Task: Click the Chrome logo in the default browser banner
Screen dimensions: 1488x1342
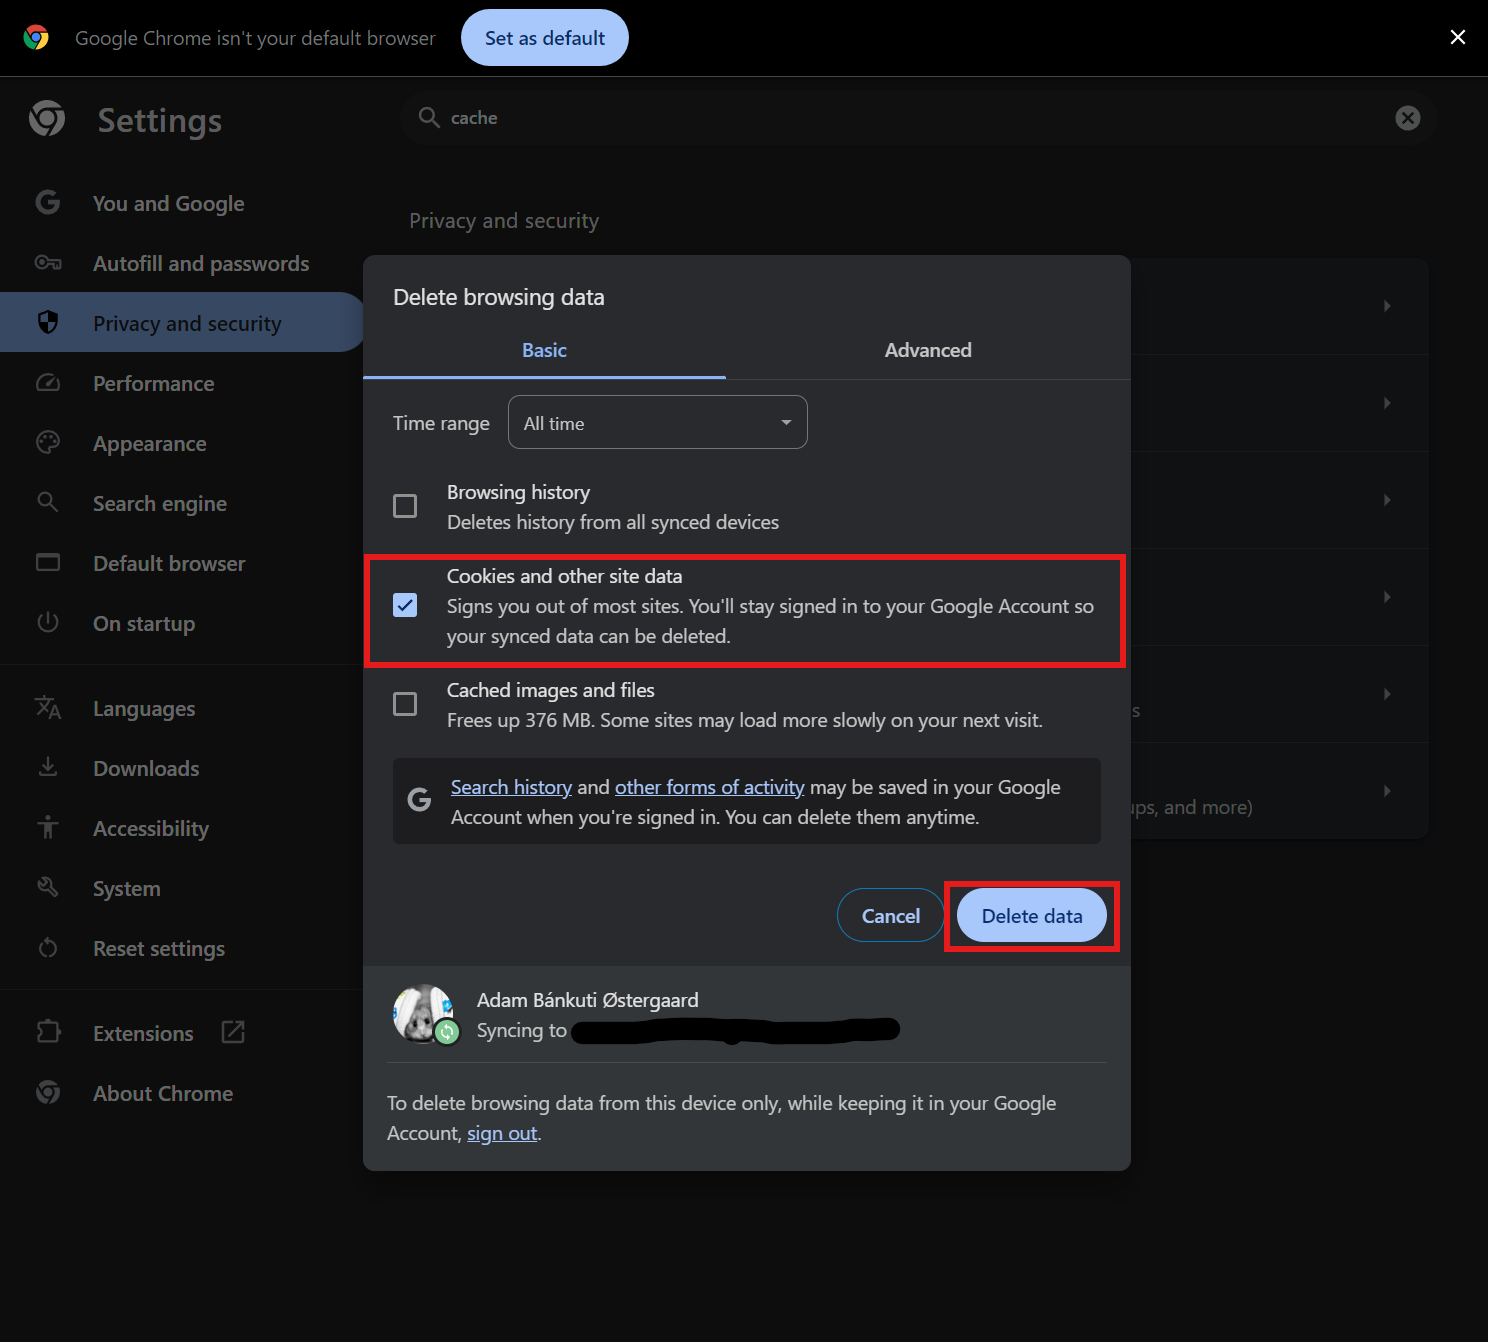Action: click(x=36, y=38)
